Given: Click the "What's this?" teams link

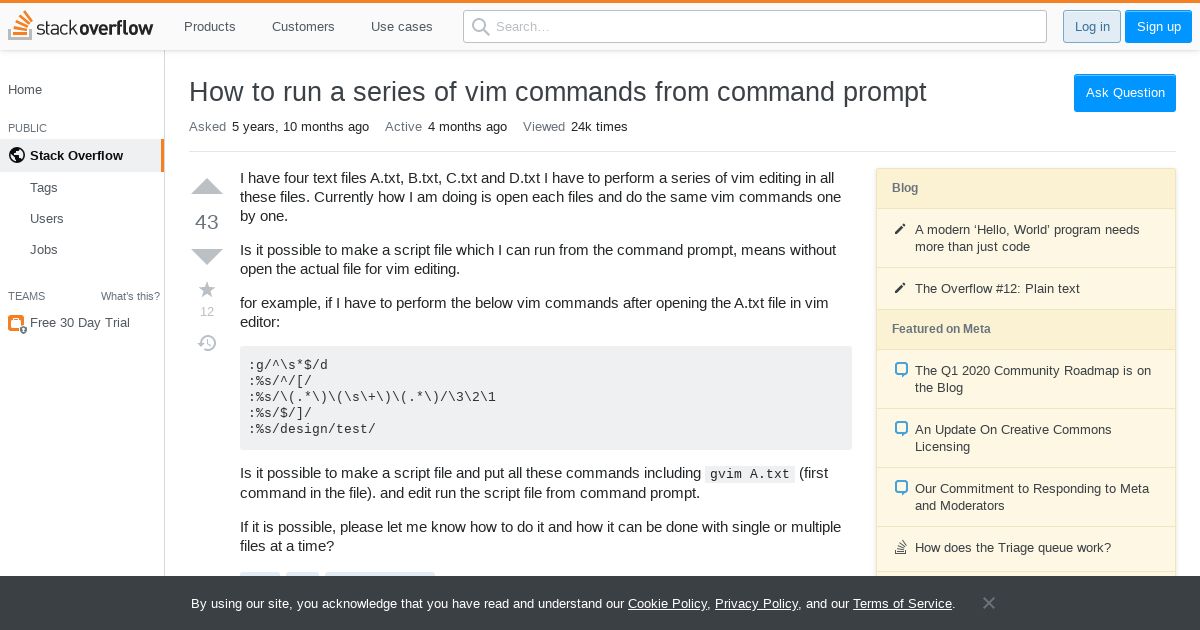Looking at the screenshot, I should pyautogui.click(x=130, y=296).
